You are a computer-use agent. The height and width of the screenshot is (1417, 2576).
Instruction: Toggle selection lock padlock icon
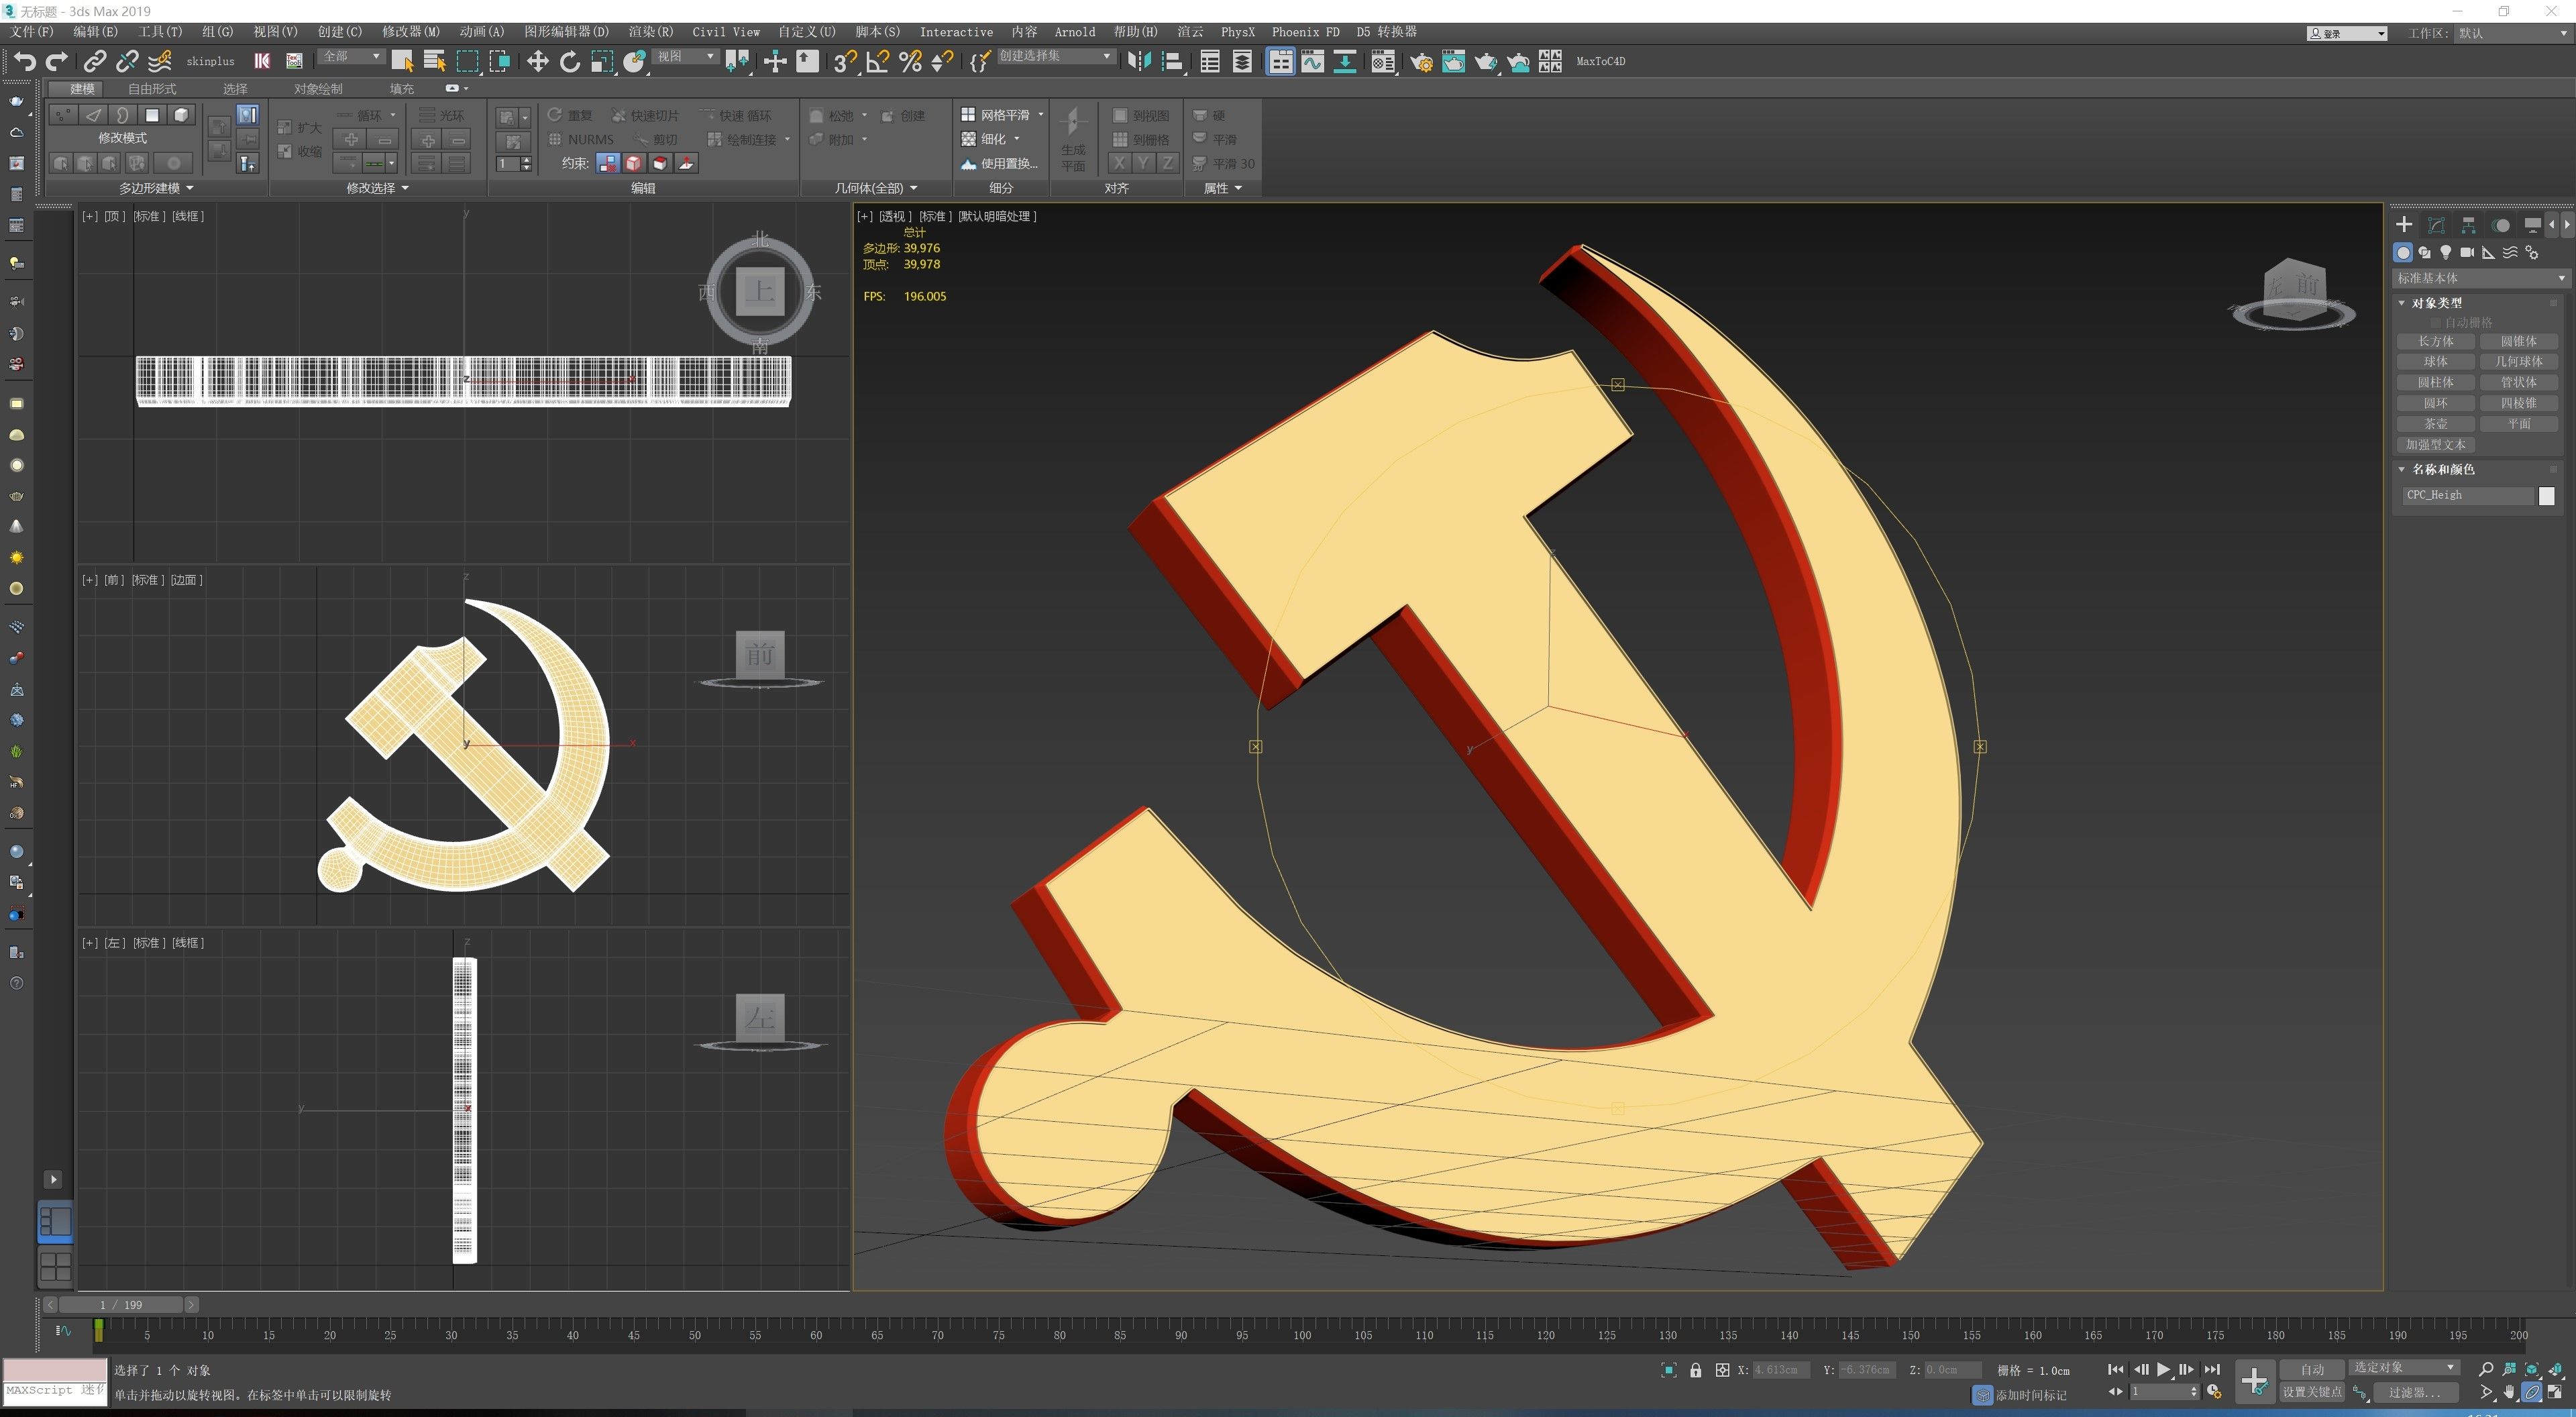1695,1370
